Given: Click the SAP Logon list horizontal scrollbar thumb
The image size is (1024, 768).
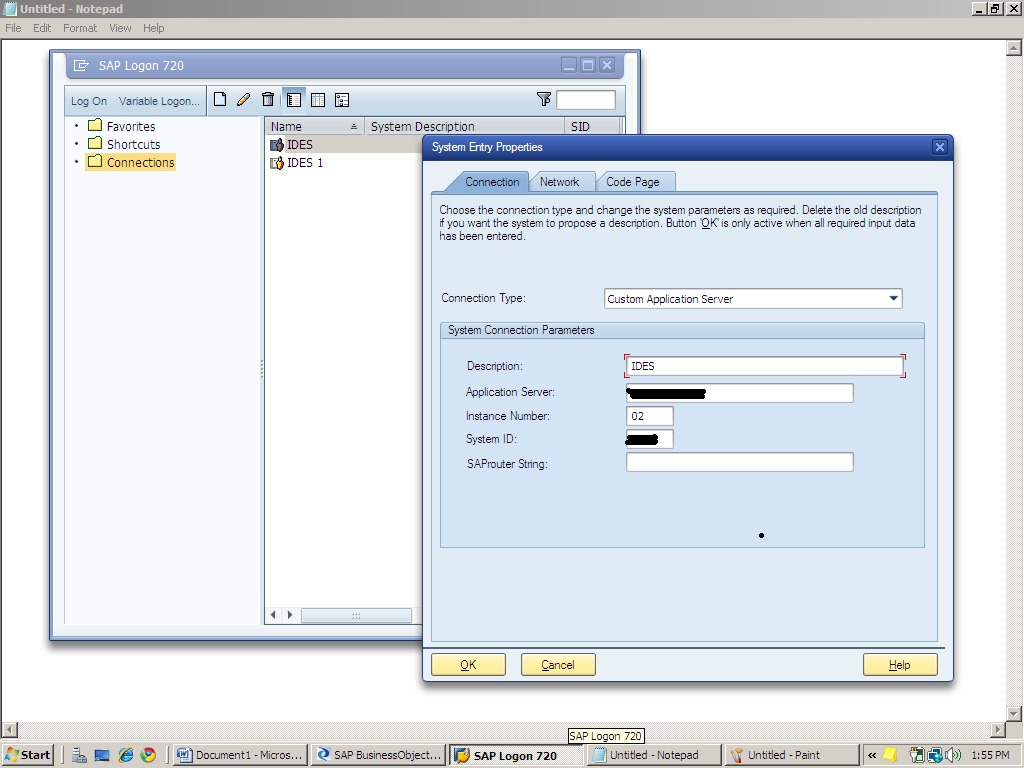Looking at the screenshot, I should pyautogui.click(x=356, y=615).
